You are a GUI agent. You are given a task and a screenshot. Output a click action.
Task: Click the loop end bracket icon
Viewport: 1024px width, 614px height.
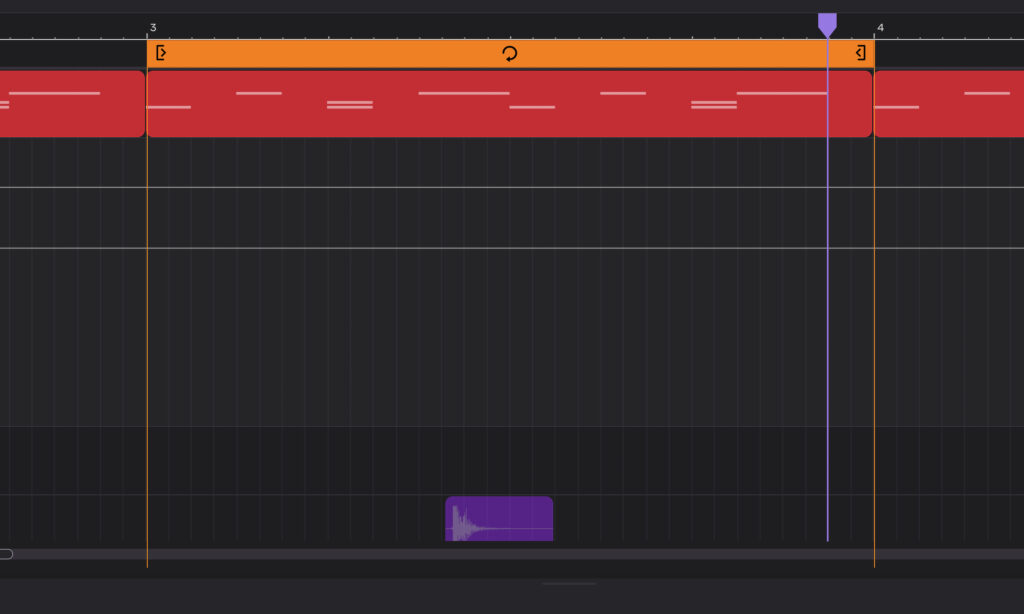(861, 53)
